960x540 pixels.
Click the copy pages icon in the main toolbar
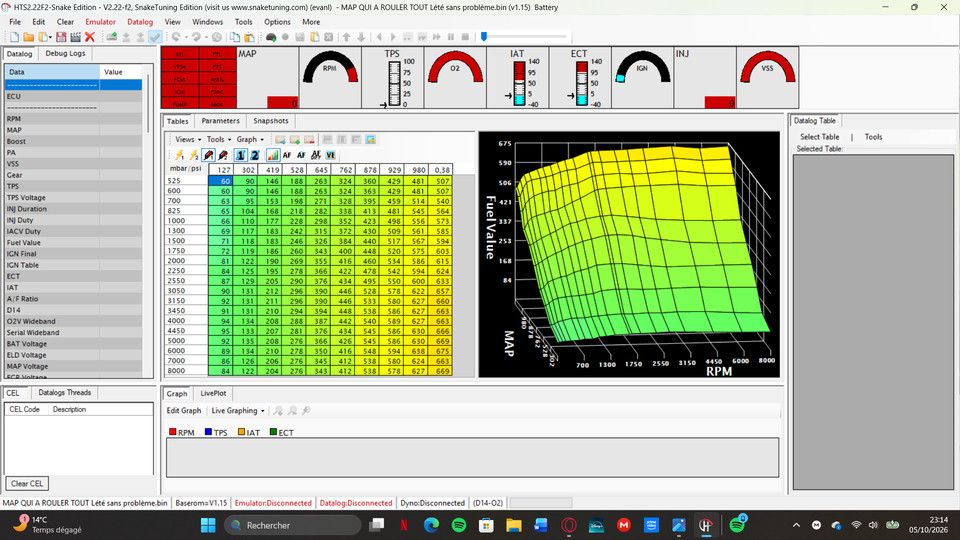pos(234,37)
